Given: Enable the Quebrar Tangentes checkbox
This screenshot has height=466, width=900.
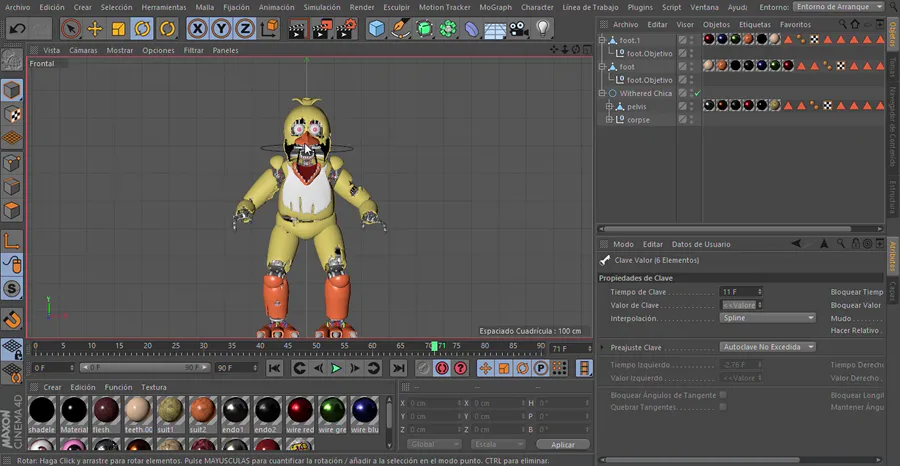Looking at the screenshot, I should 723,406.
